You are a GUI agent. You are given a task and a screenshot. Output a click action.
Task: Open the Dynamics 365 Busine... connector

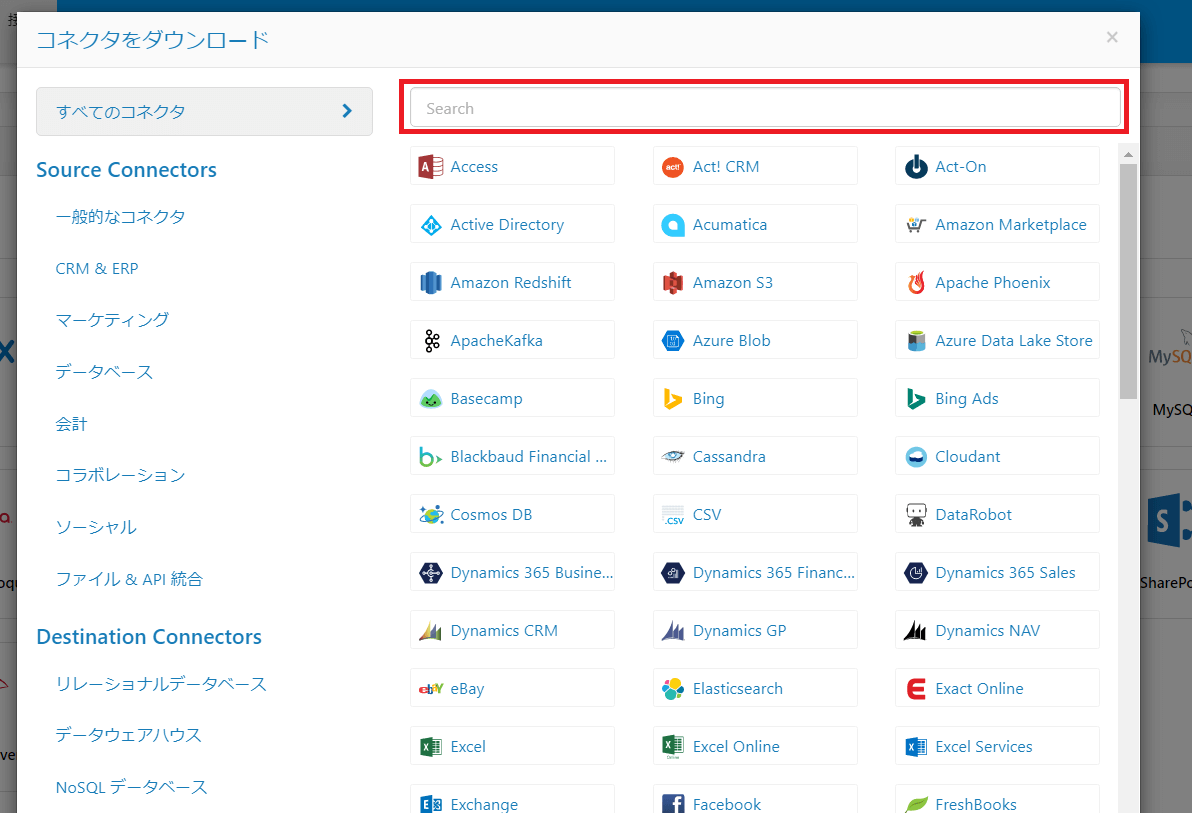click(x=512, y=572)
